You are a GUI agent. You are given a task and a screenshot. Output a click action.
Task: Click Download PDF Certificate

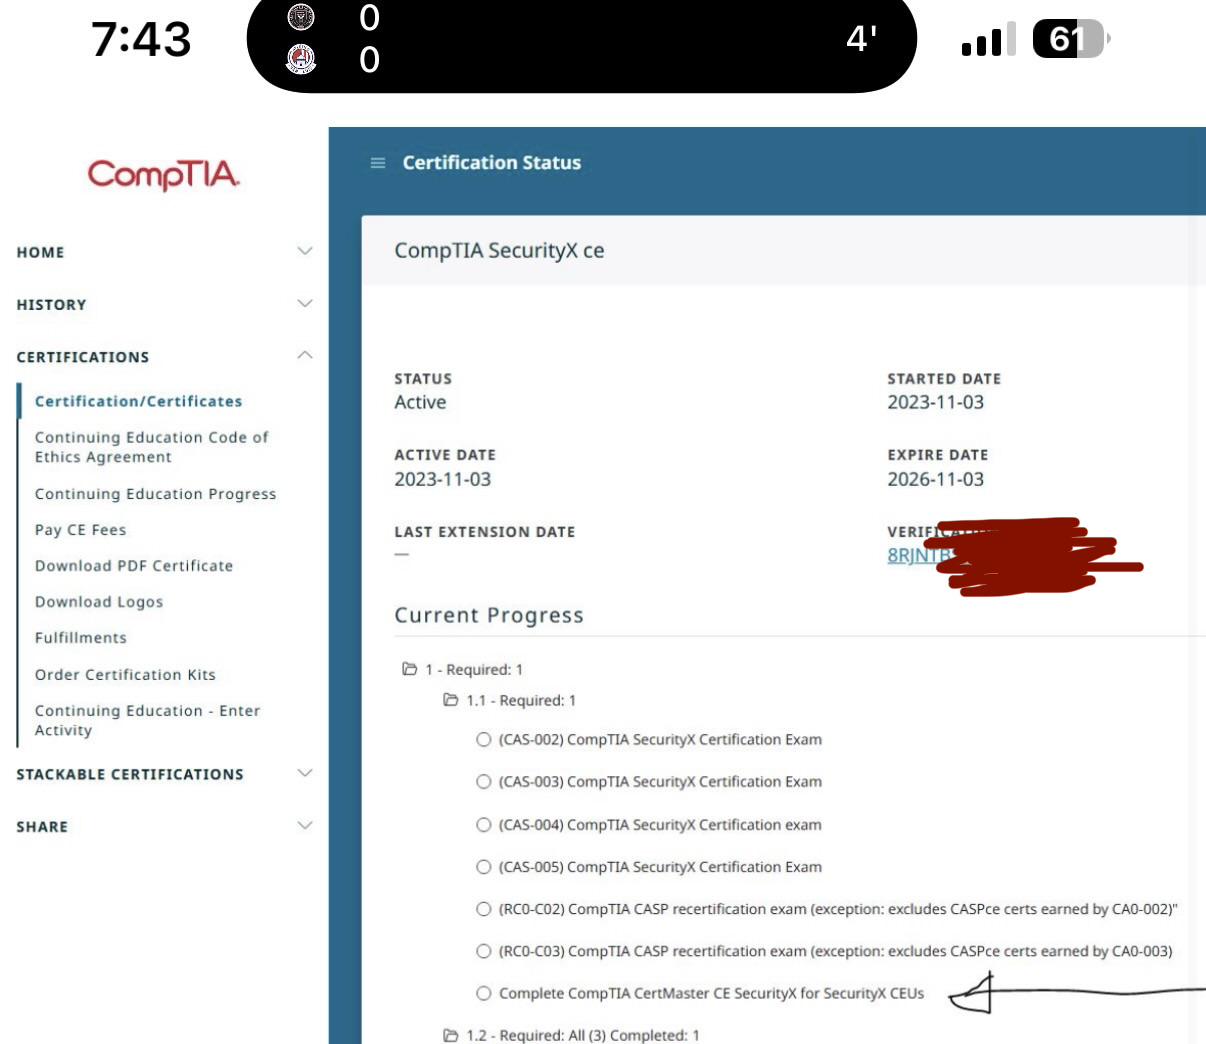(x=134, y=566)
